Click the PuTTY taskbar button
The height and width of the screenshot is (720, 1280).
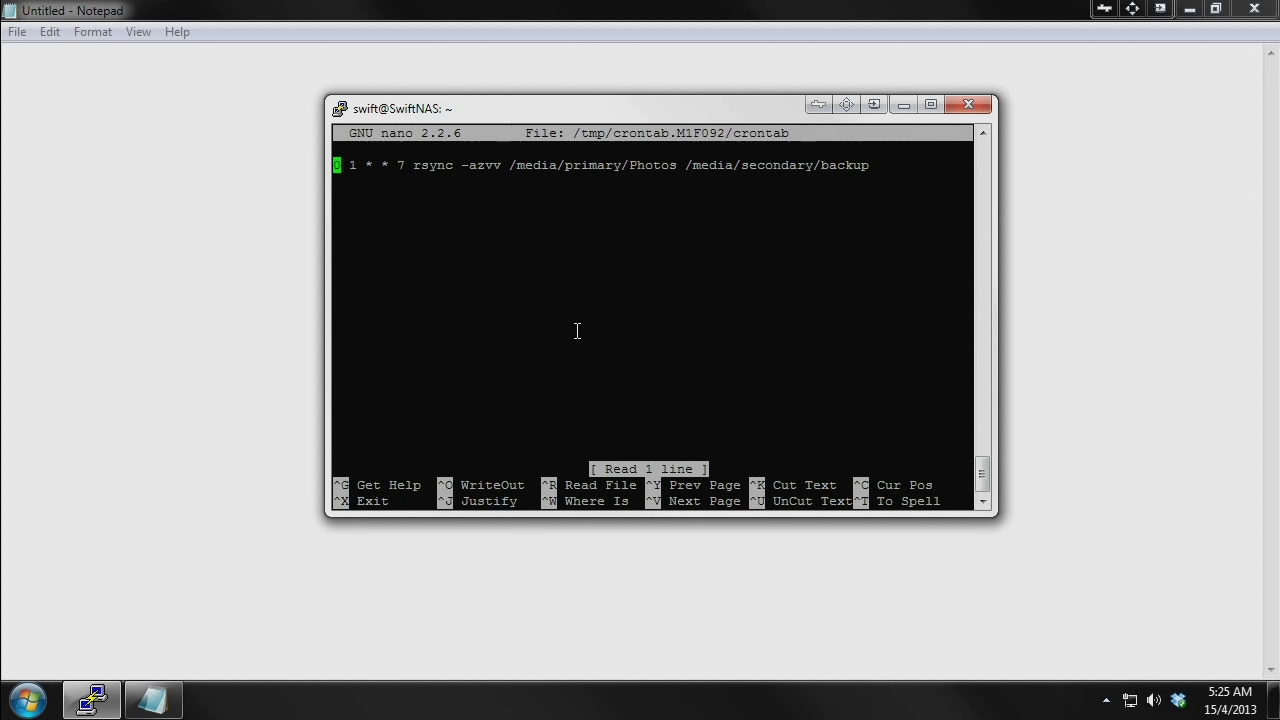pyautogui.click(x=92, y=700)
